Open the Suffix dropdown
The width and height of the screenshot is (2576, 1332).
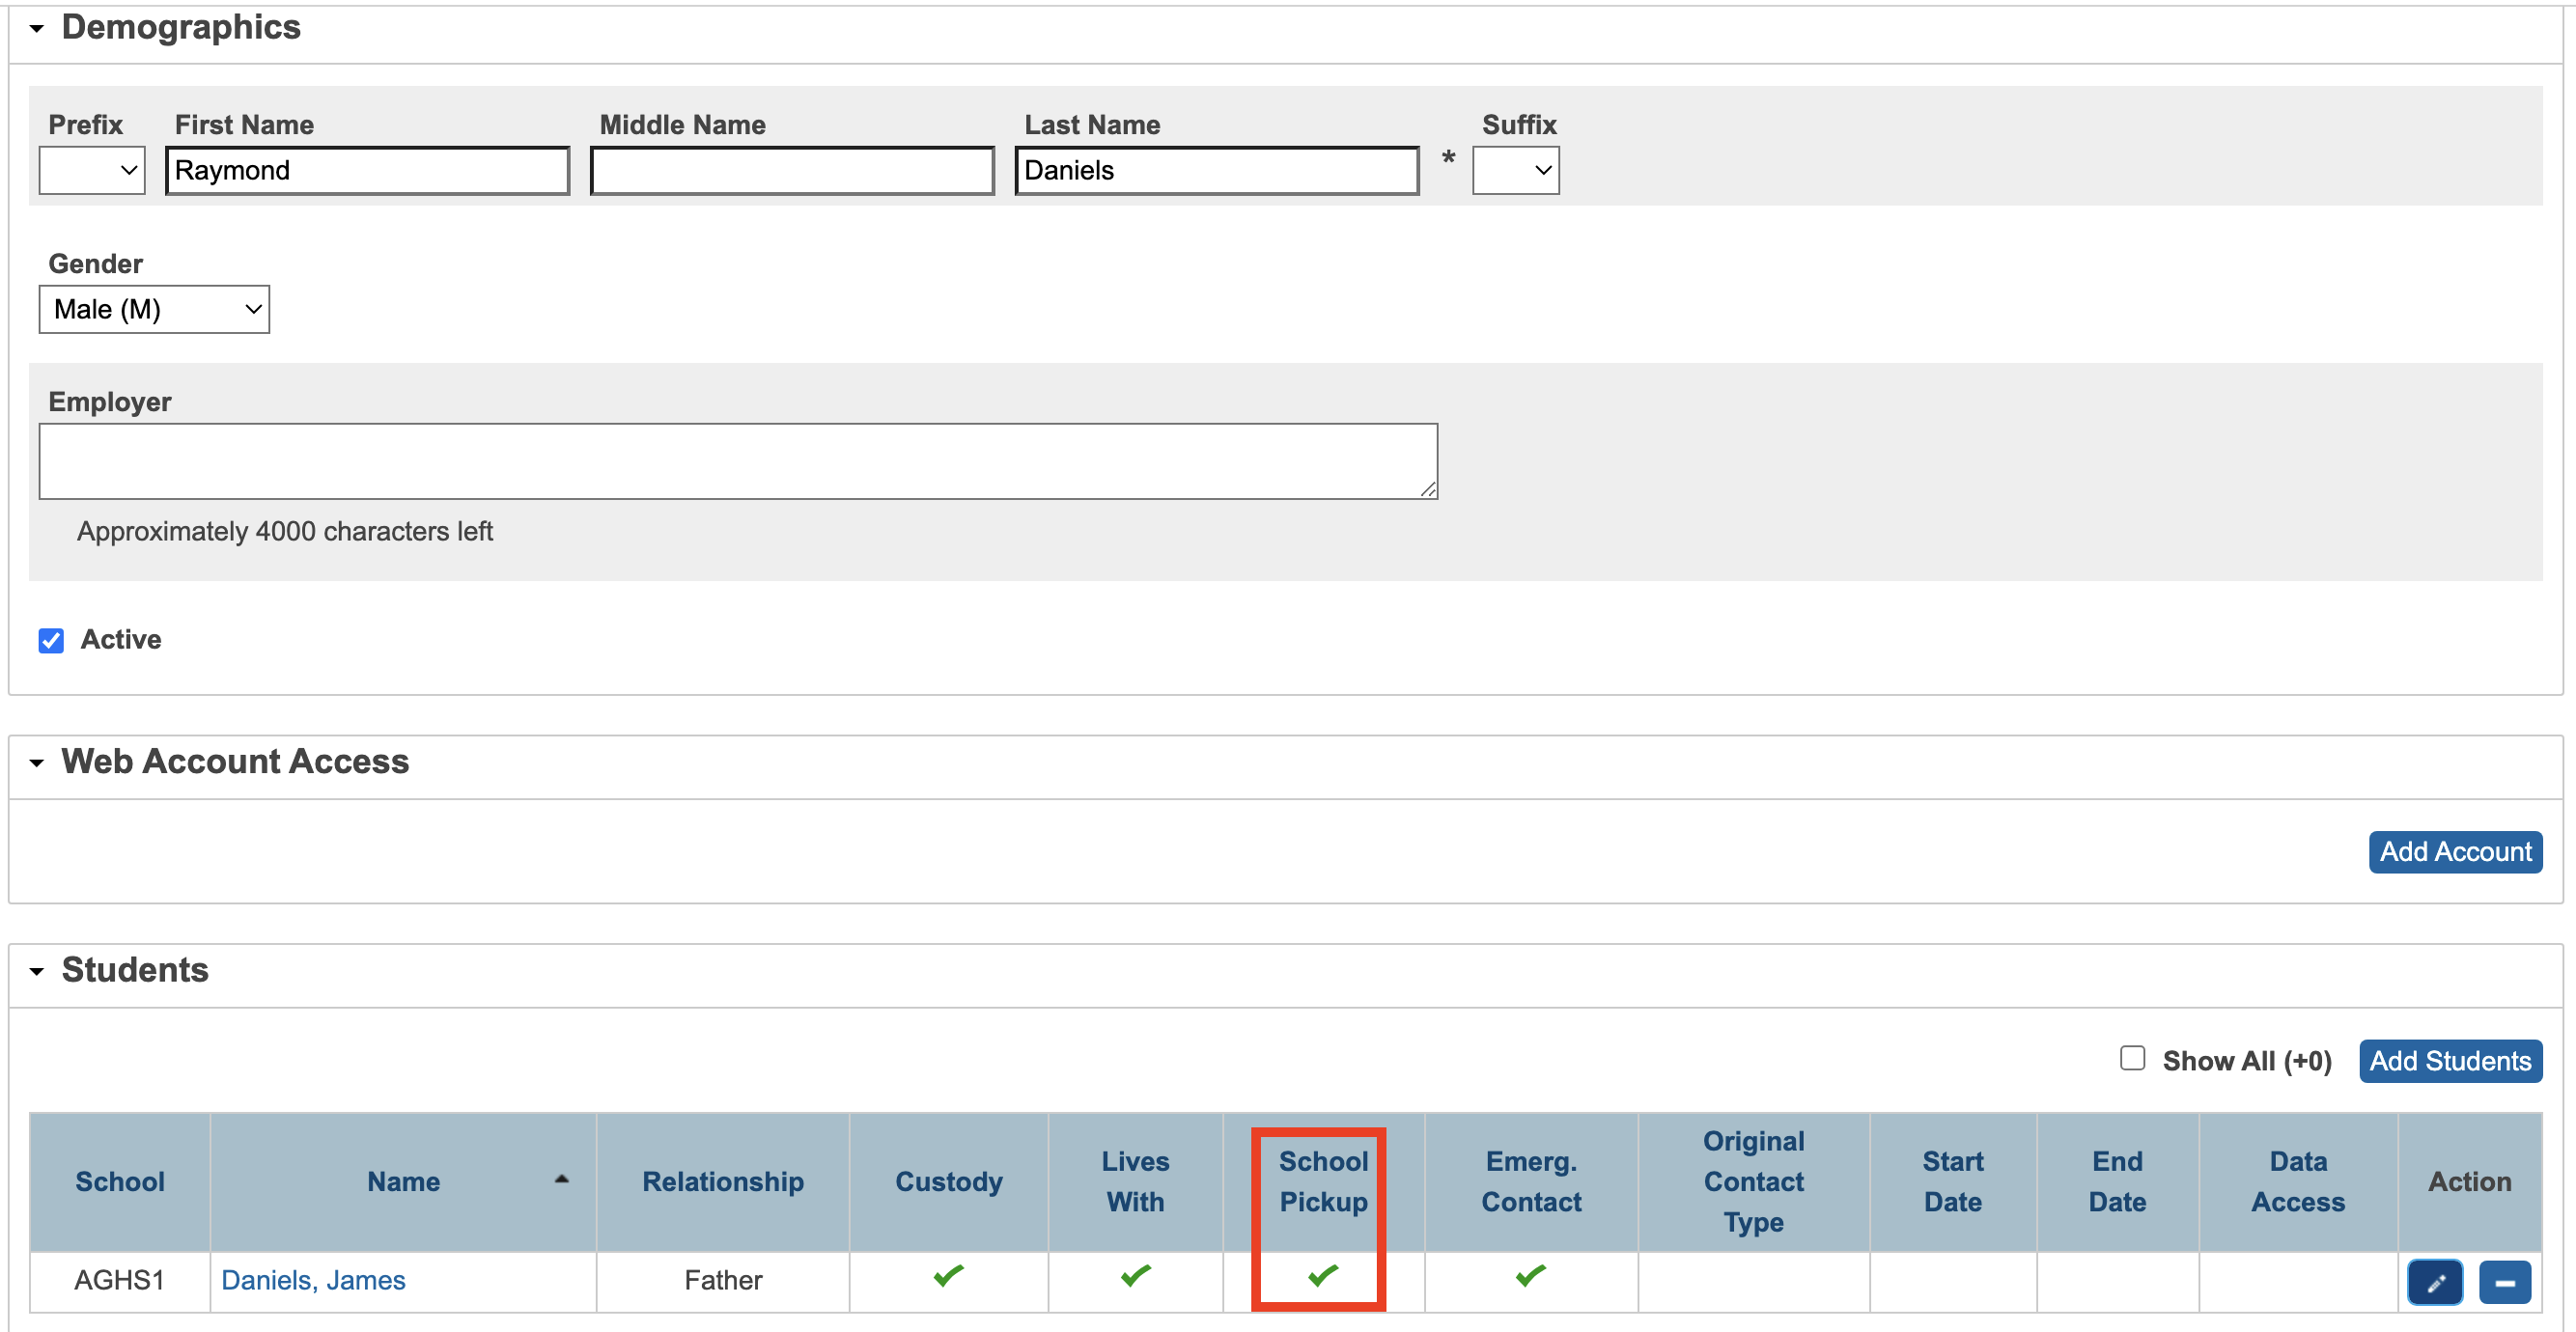(1515, 170)
